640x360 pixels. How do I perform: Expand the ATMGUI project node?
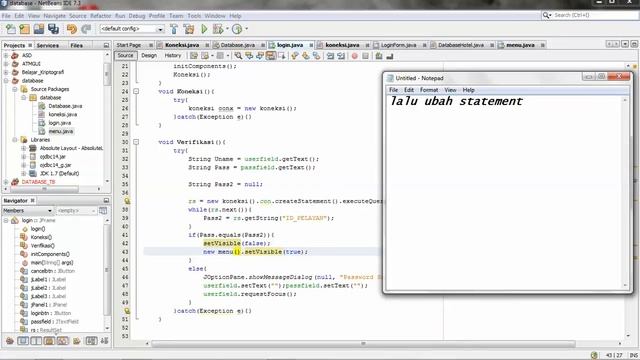(6, 64)
